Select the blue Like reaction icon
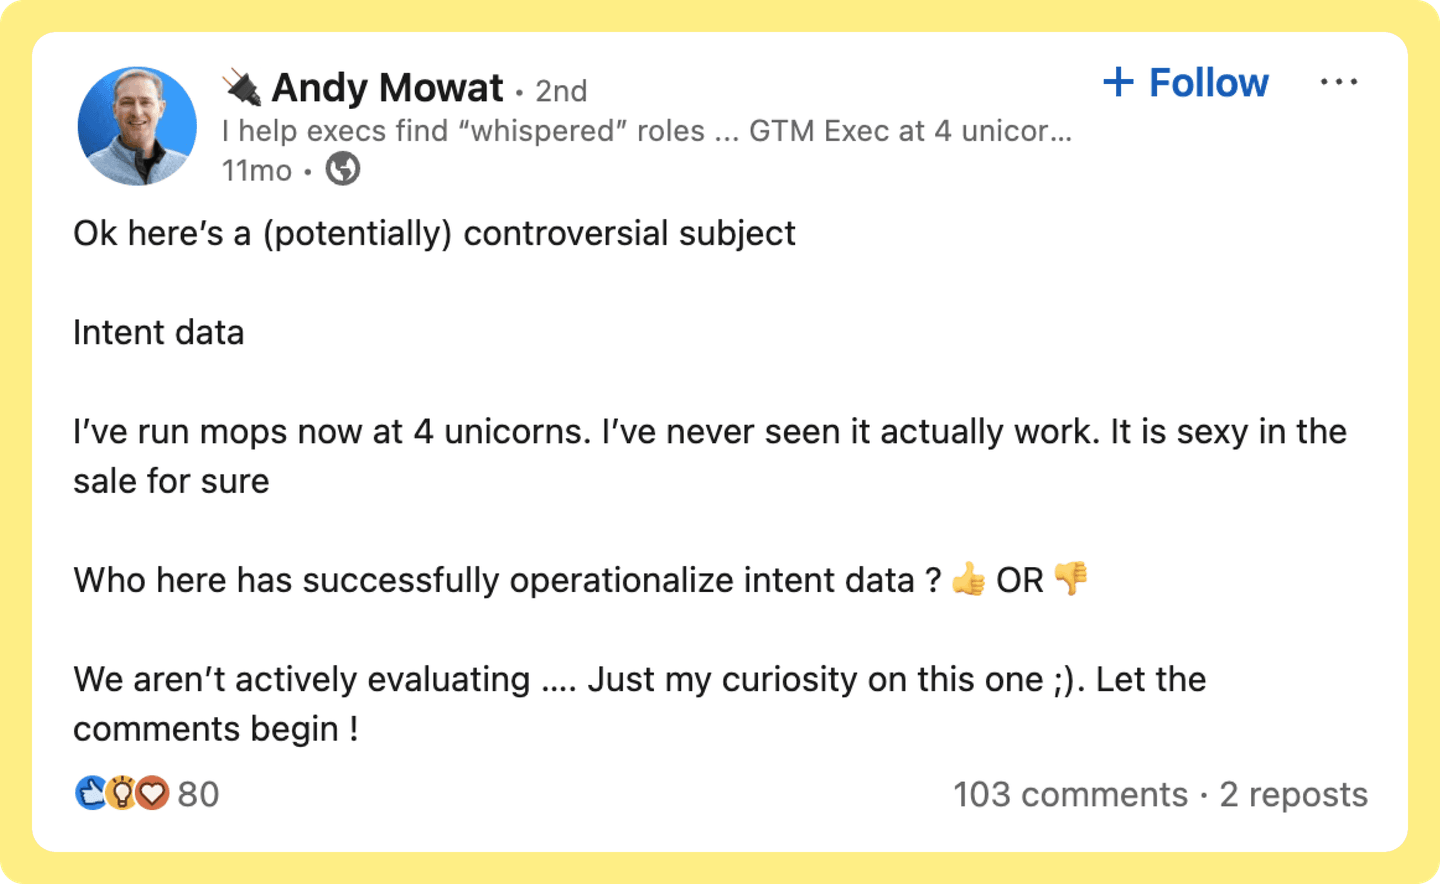Image resolution: width=1440 pixels, height=884 pixels. [91, 793]
